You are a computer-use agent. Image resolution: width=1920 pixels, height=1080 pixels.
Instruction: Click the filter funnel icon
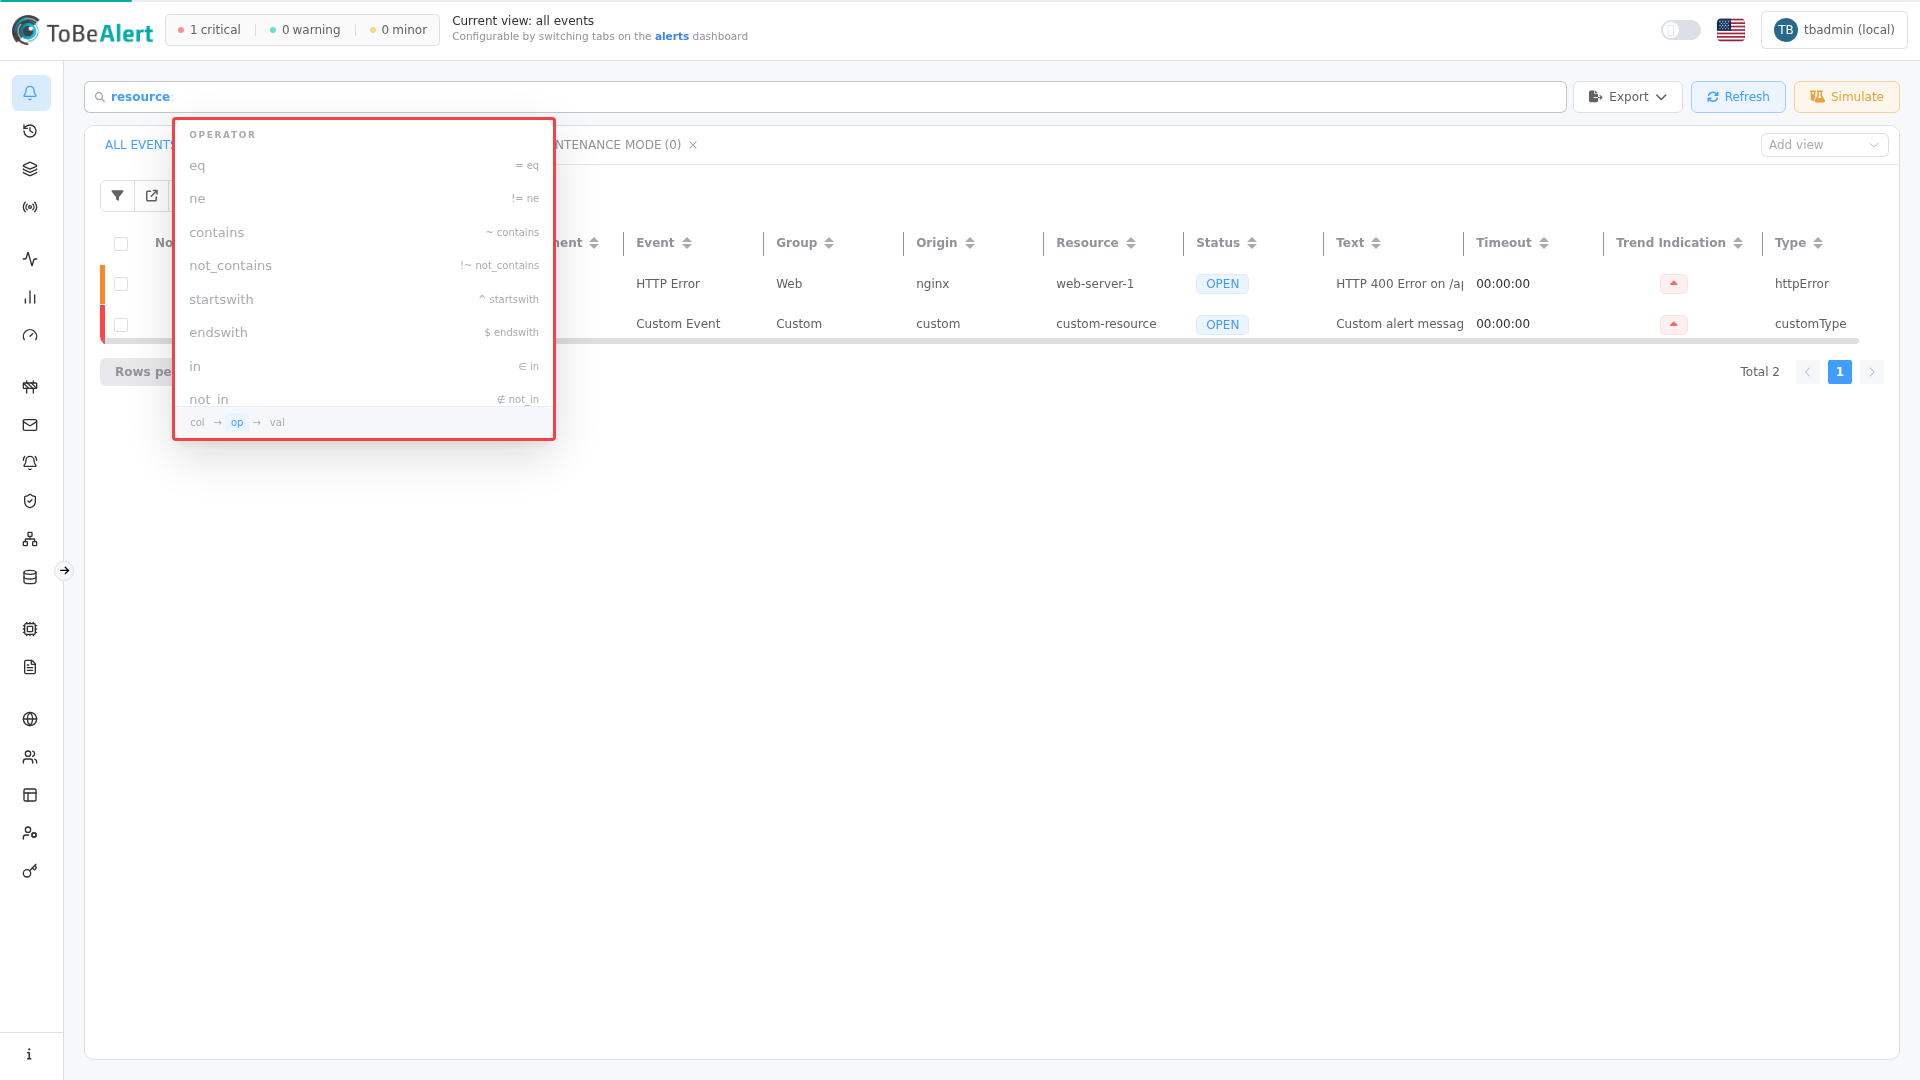coord(117,196)
